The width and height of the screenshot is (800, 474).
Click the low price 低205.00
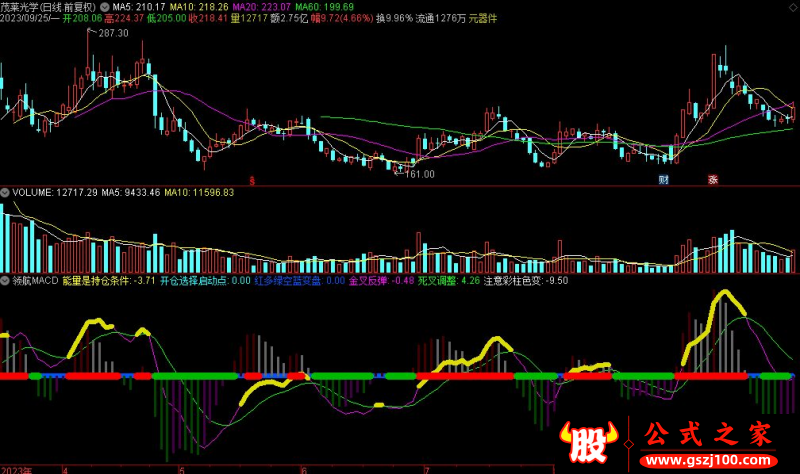pyautogui.click(x=166, y=19)
